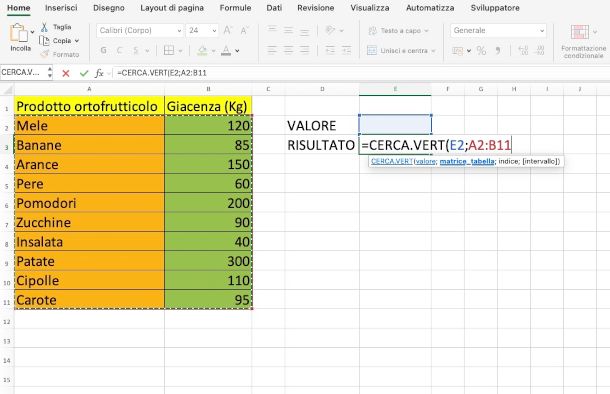
Task: Toggle italic C formatting
Action: (119, 50)
